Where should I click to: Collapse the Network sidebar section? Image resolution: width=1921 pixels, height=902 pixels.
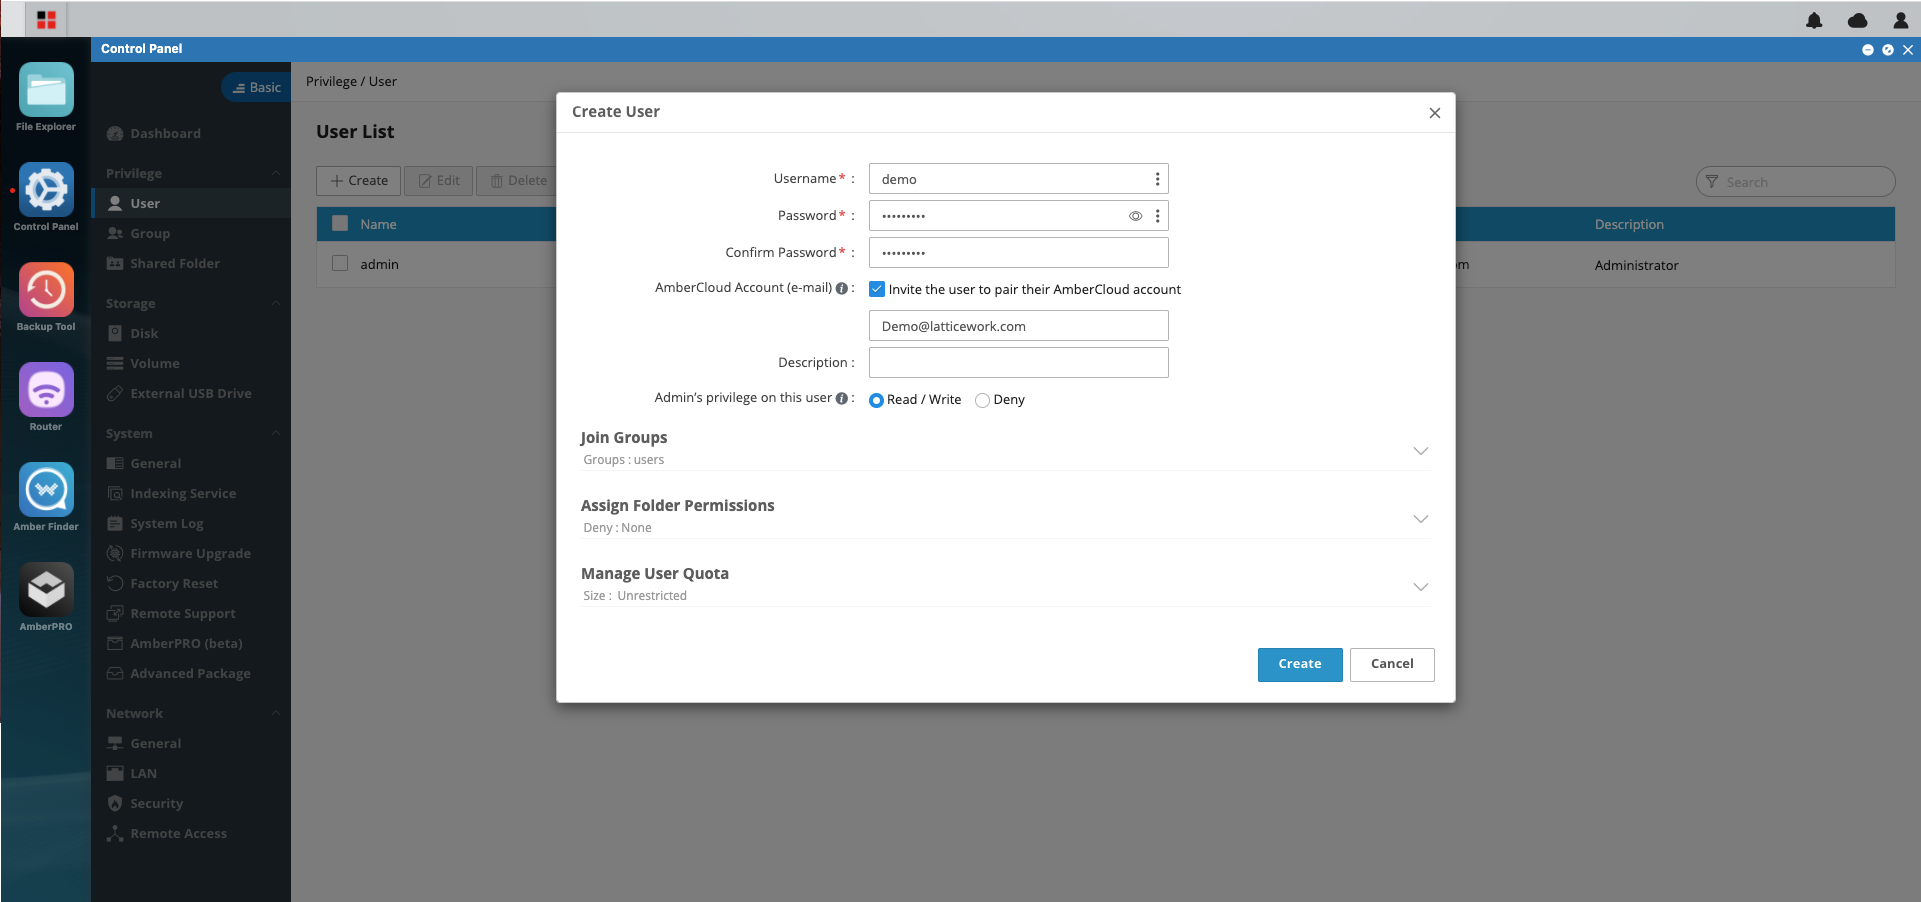pyautogui.click(x=276, y=713)
